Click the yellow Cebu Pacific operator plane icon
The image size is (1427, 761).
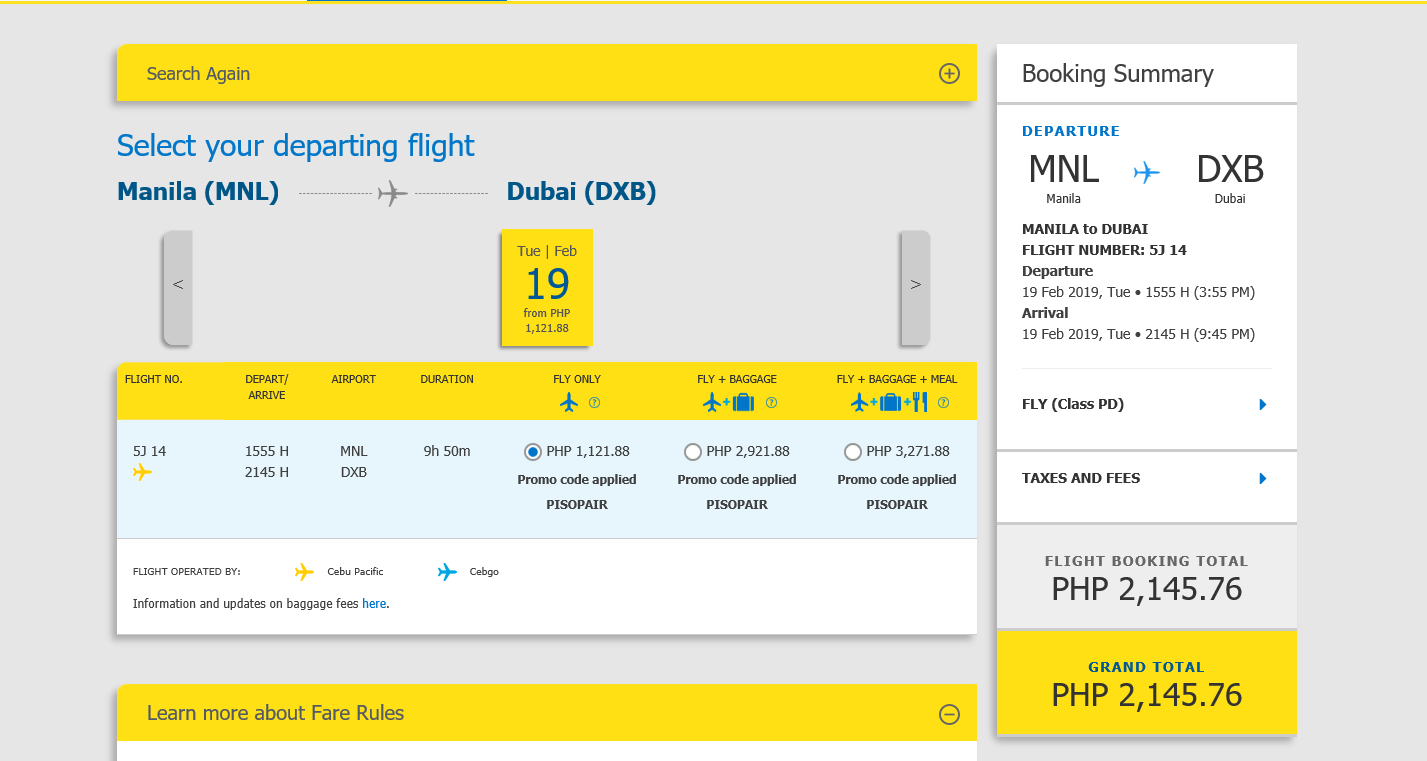tap(304, 572)
